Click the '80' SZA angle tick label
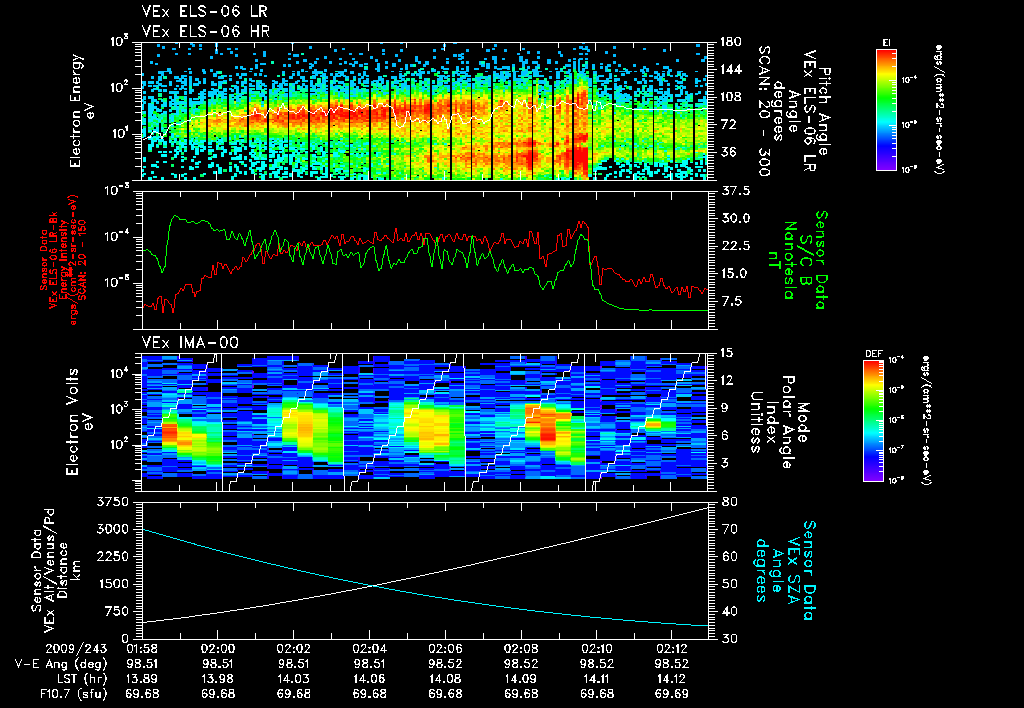The height and width of the screenshot is (708, 1024). point(729,502)
